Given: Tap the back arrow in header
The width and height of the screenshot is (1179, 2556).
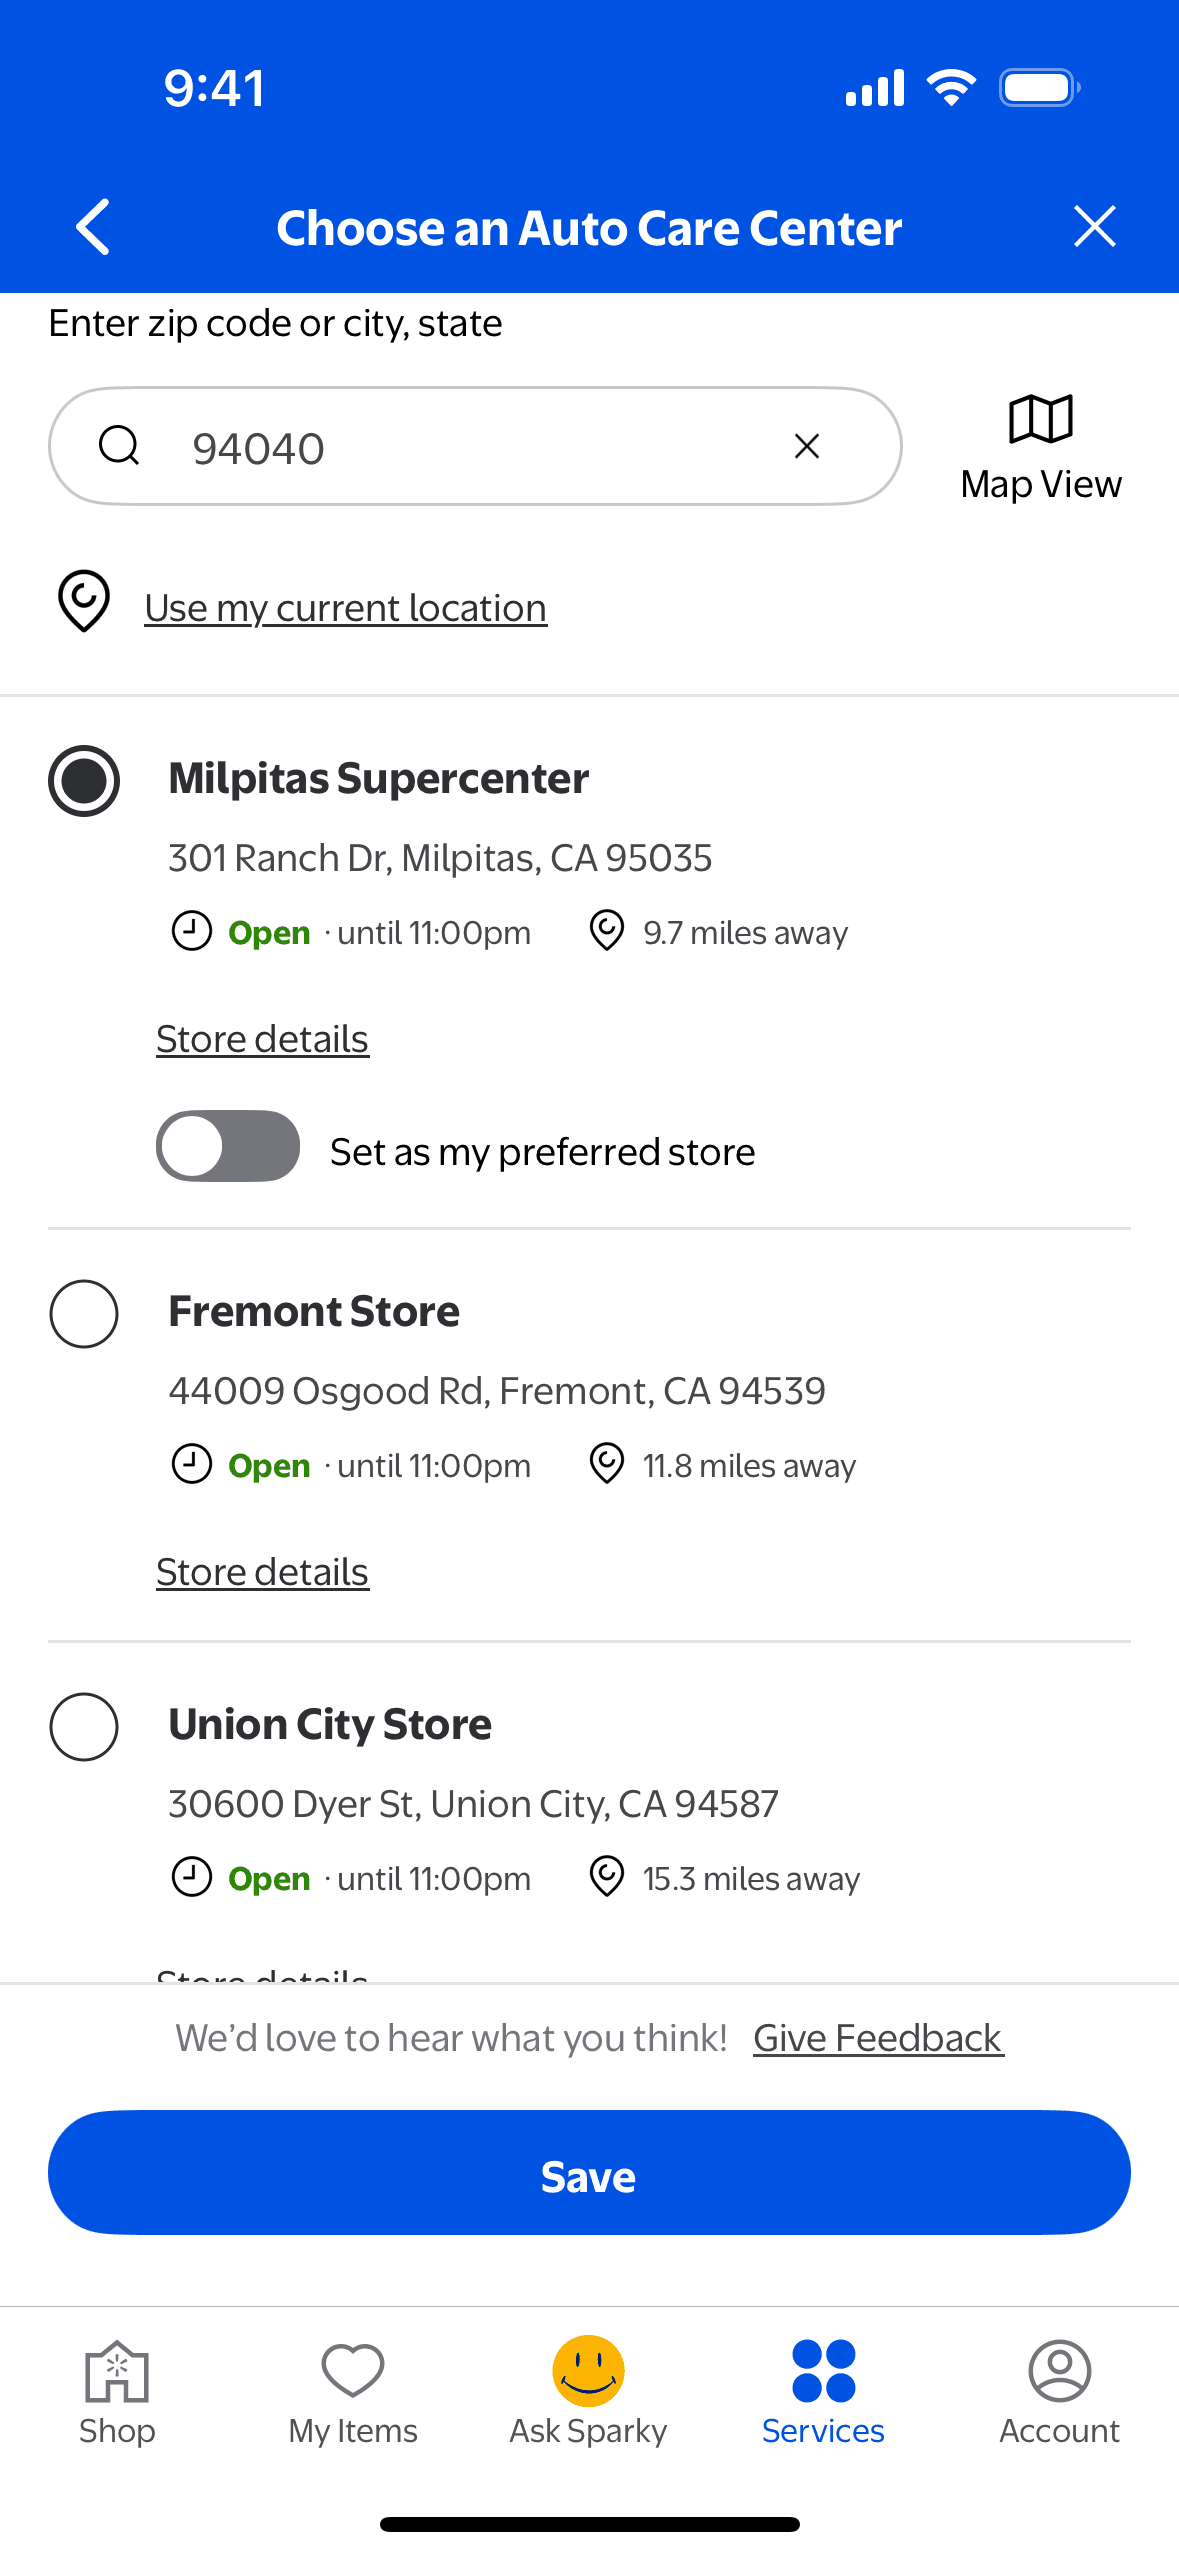Looking at the screenshot, I should click(x=93, y=227).
